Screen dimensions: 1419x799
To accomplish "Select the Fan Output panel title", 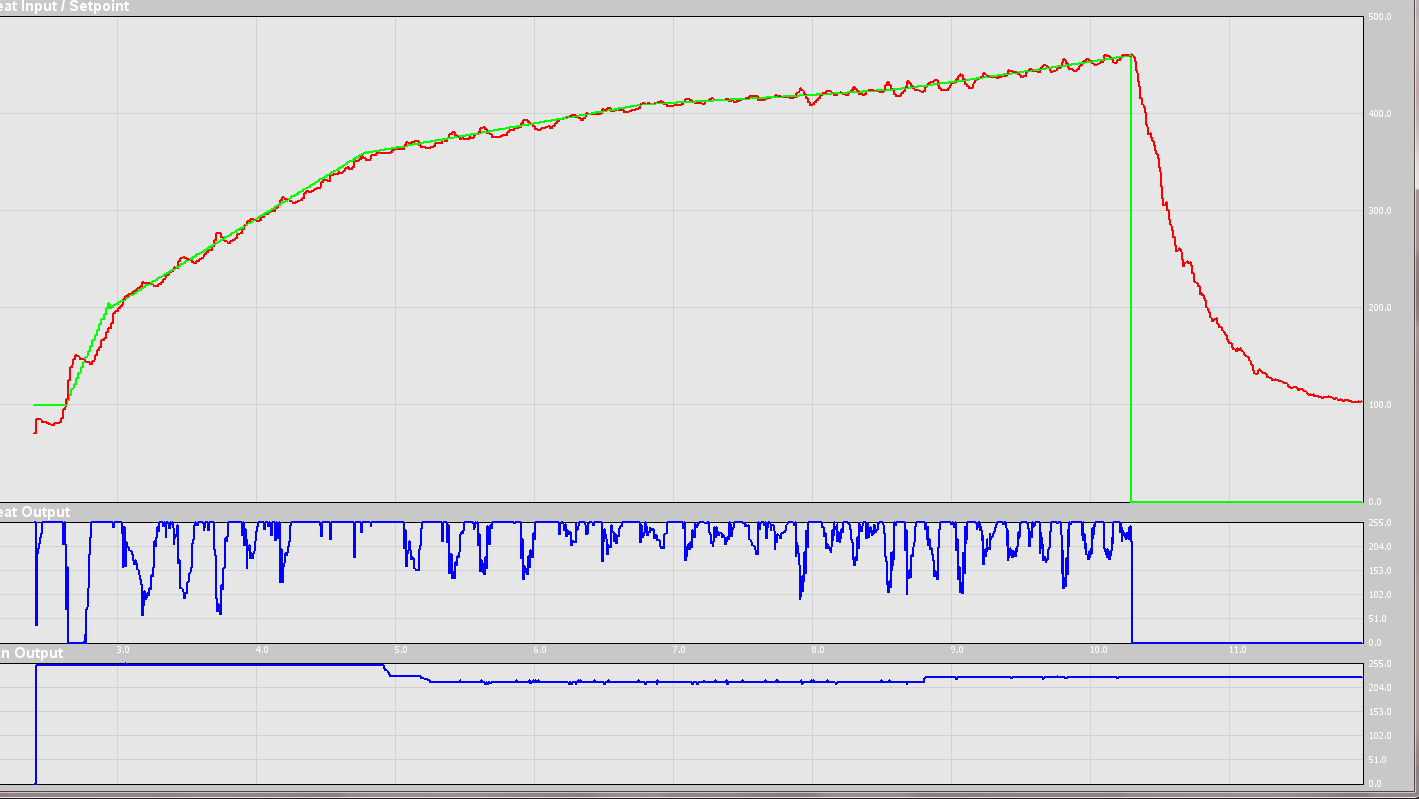I will pyautogui.click(x=33, y=653).
